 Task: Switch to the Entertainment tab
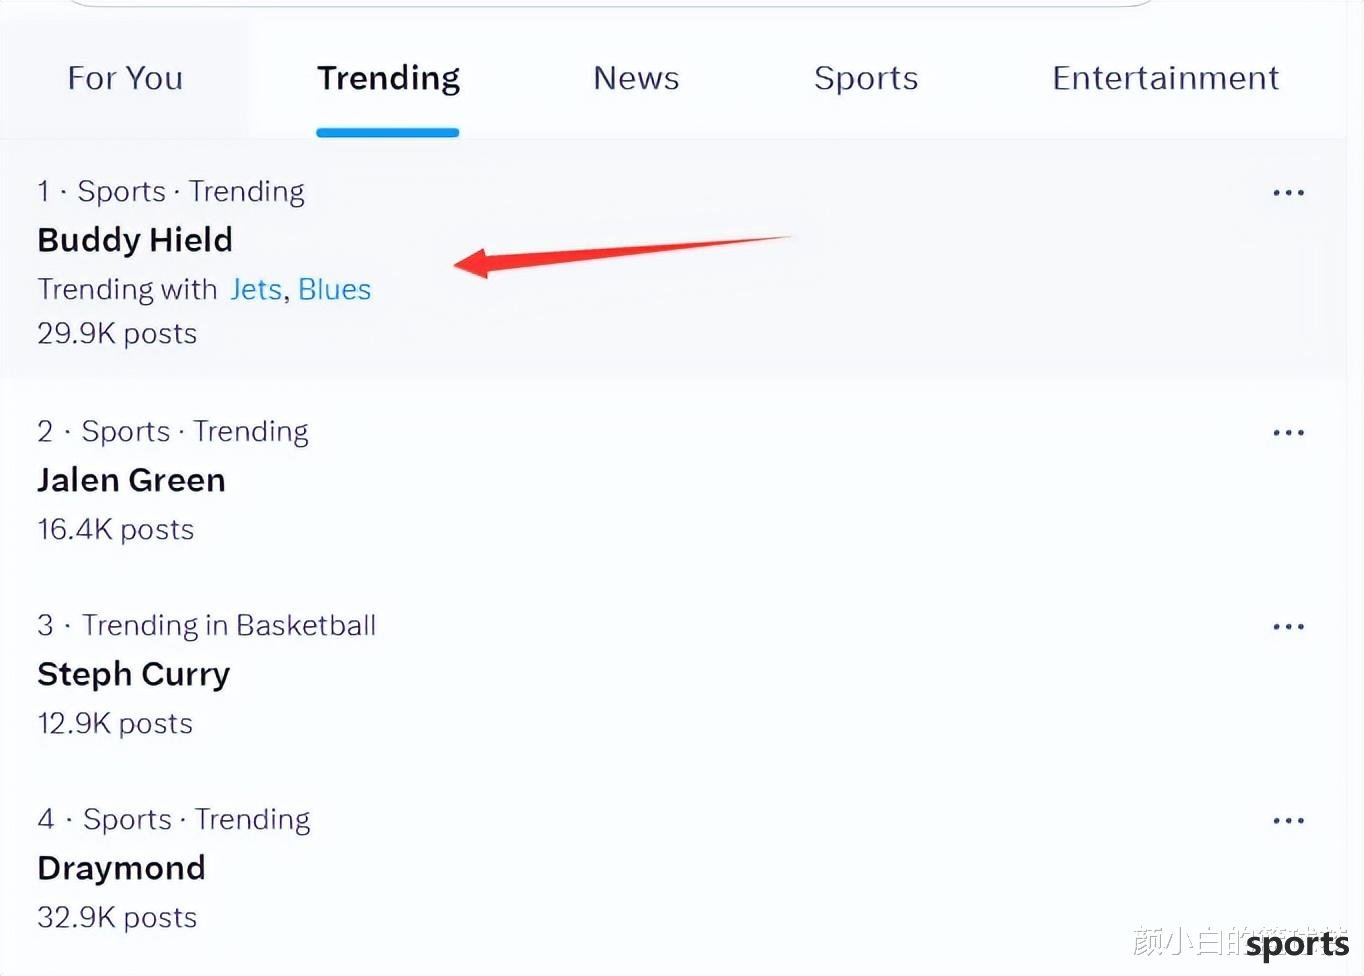[x=1165, y=78]
